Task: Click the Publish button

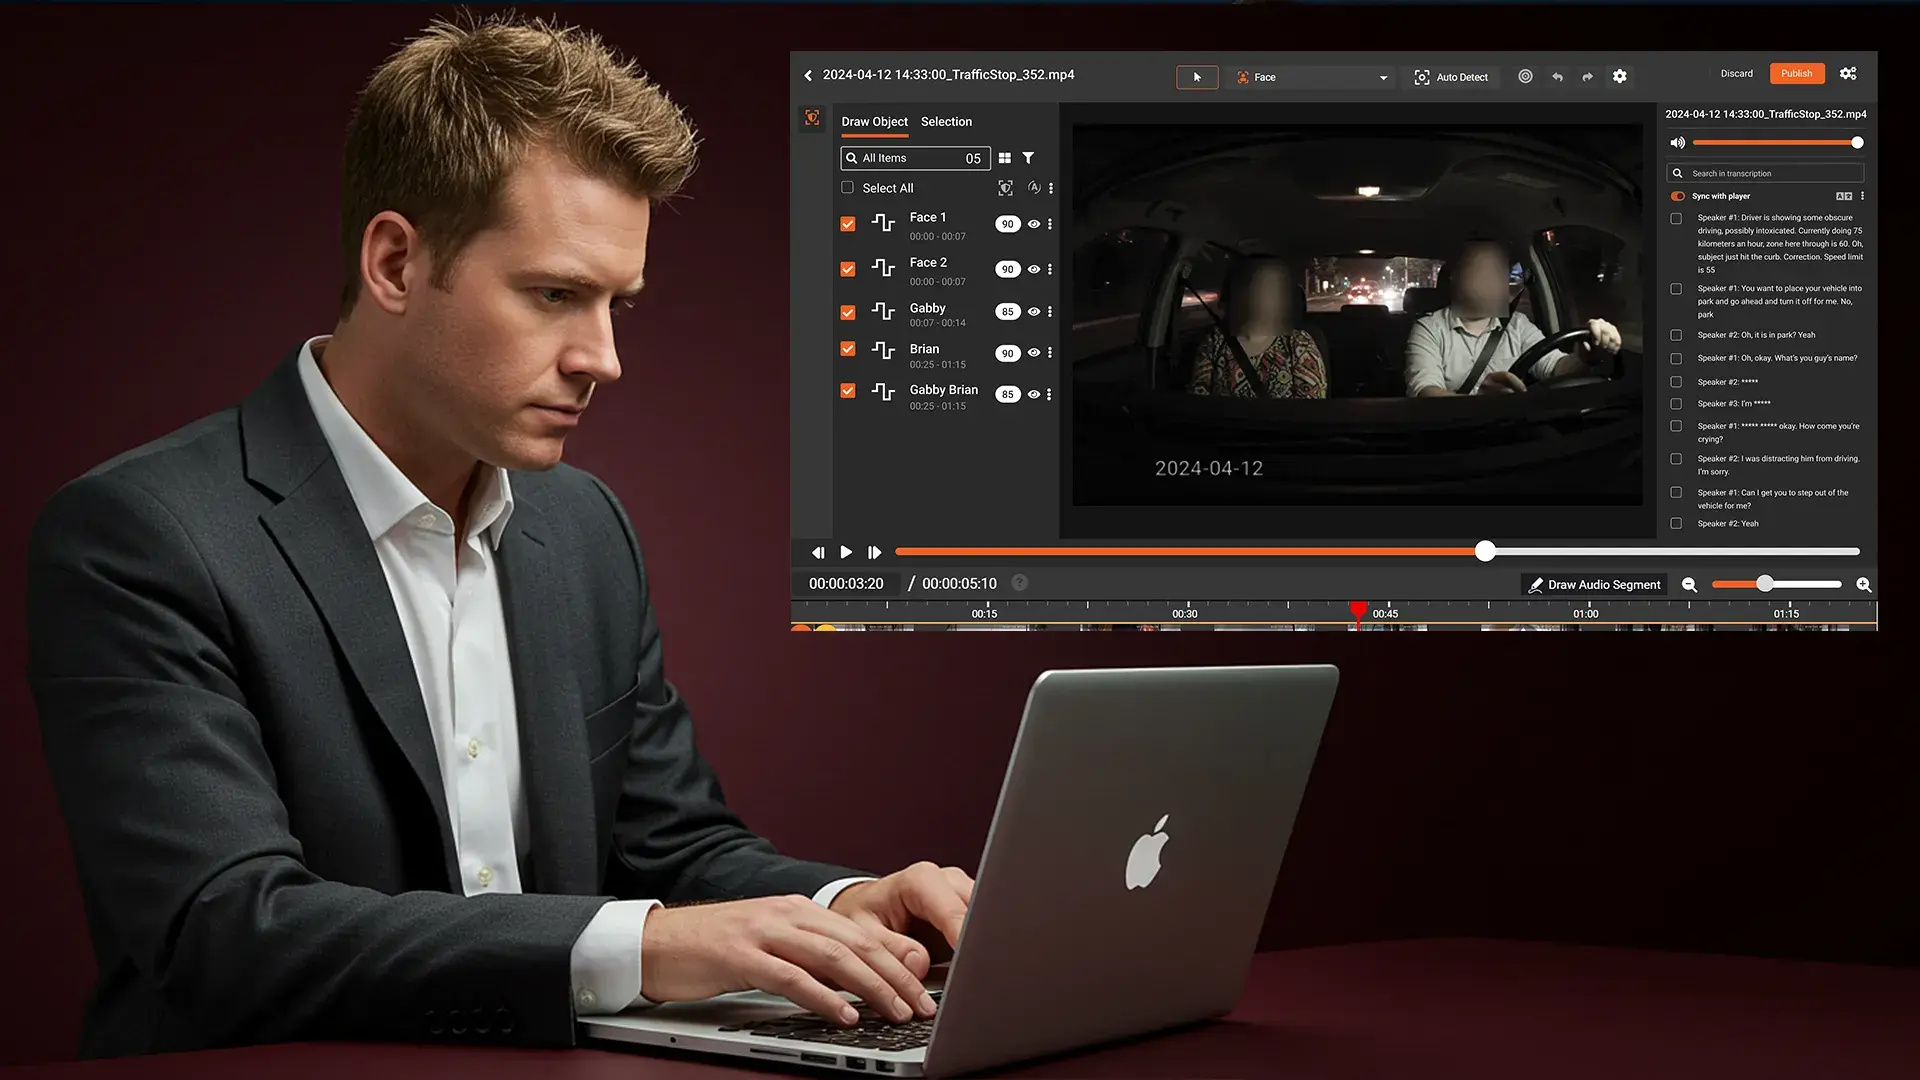Action: (1796, 74)
